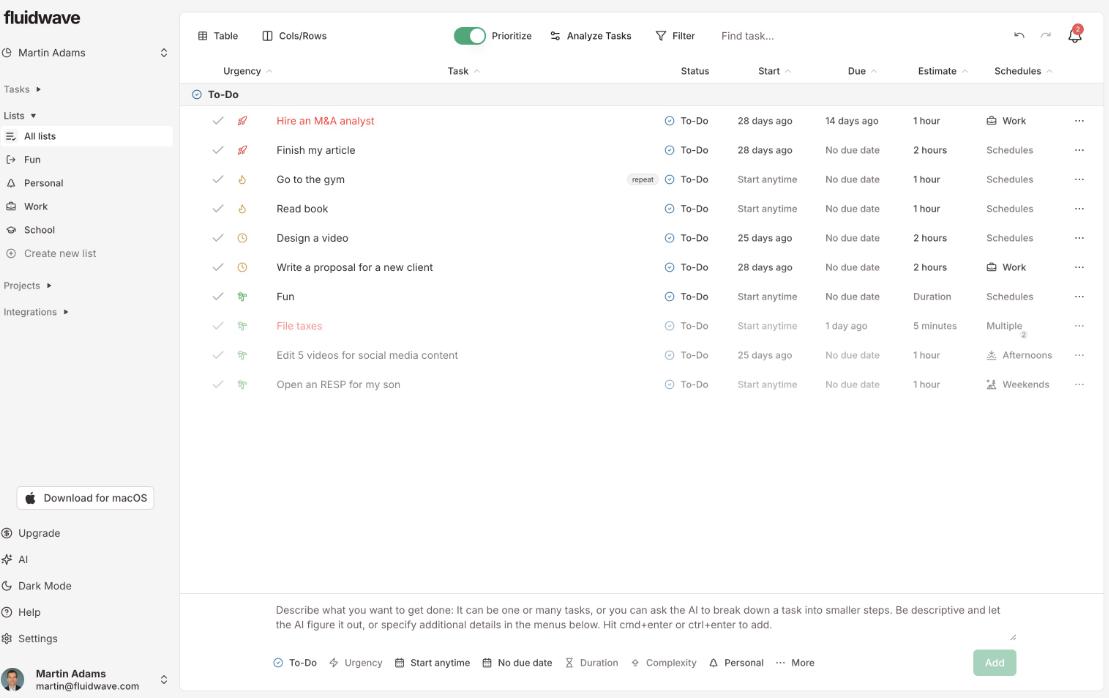Screen dimensions: 1109x698
Task: Click the undo arrow icon
Action: click(x=1019, y=36)
